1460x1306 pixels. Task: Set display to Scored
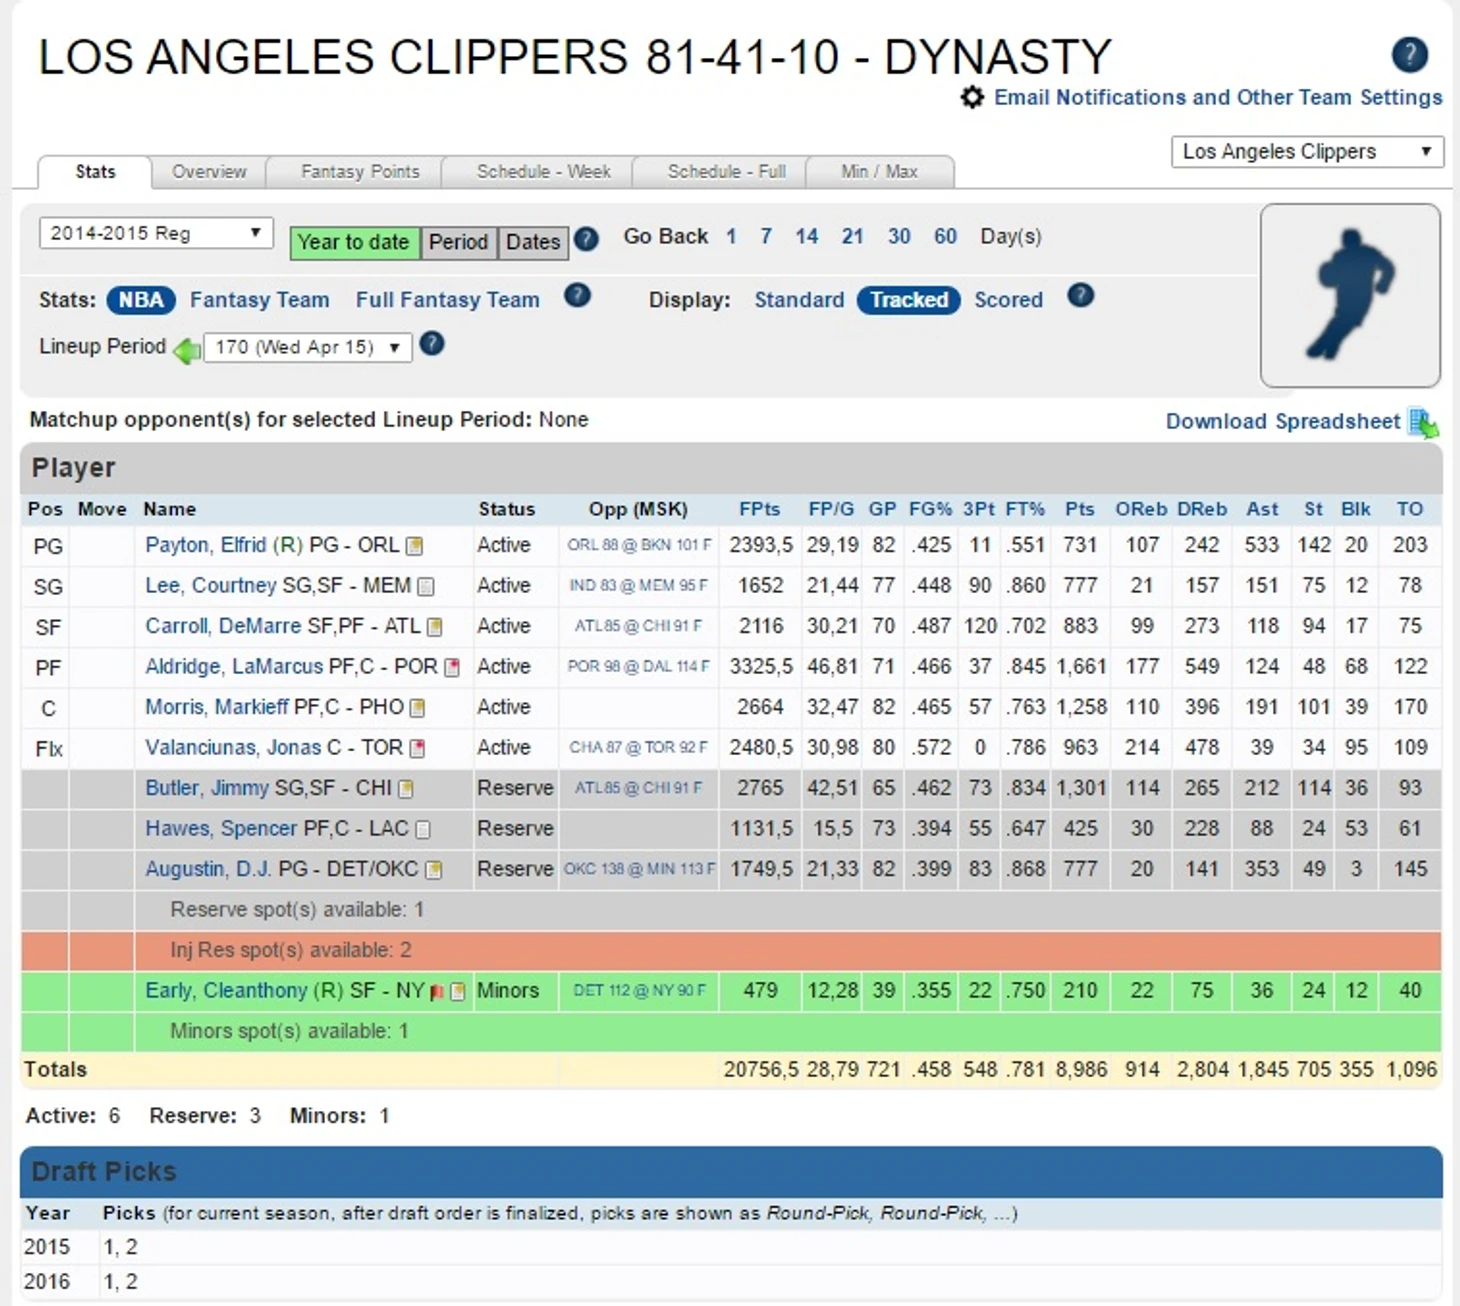point(1008,300)
